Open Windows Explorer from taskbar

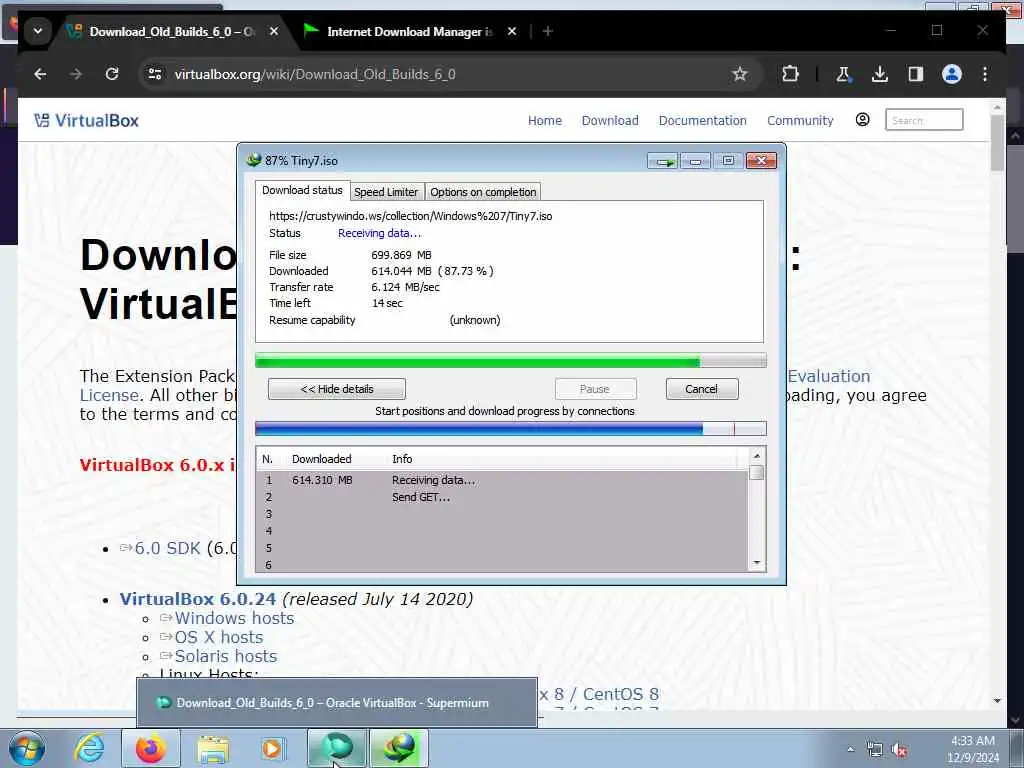pos(213,748)
